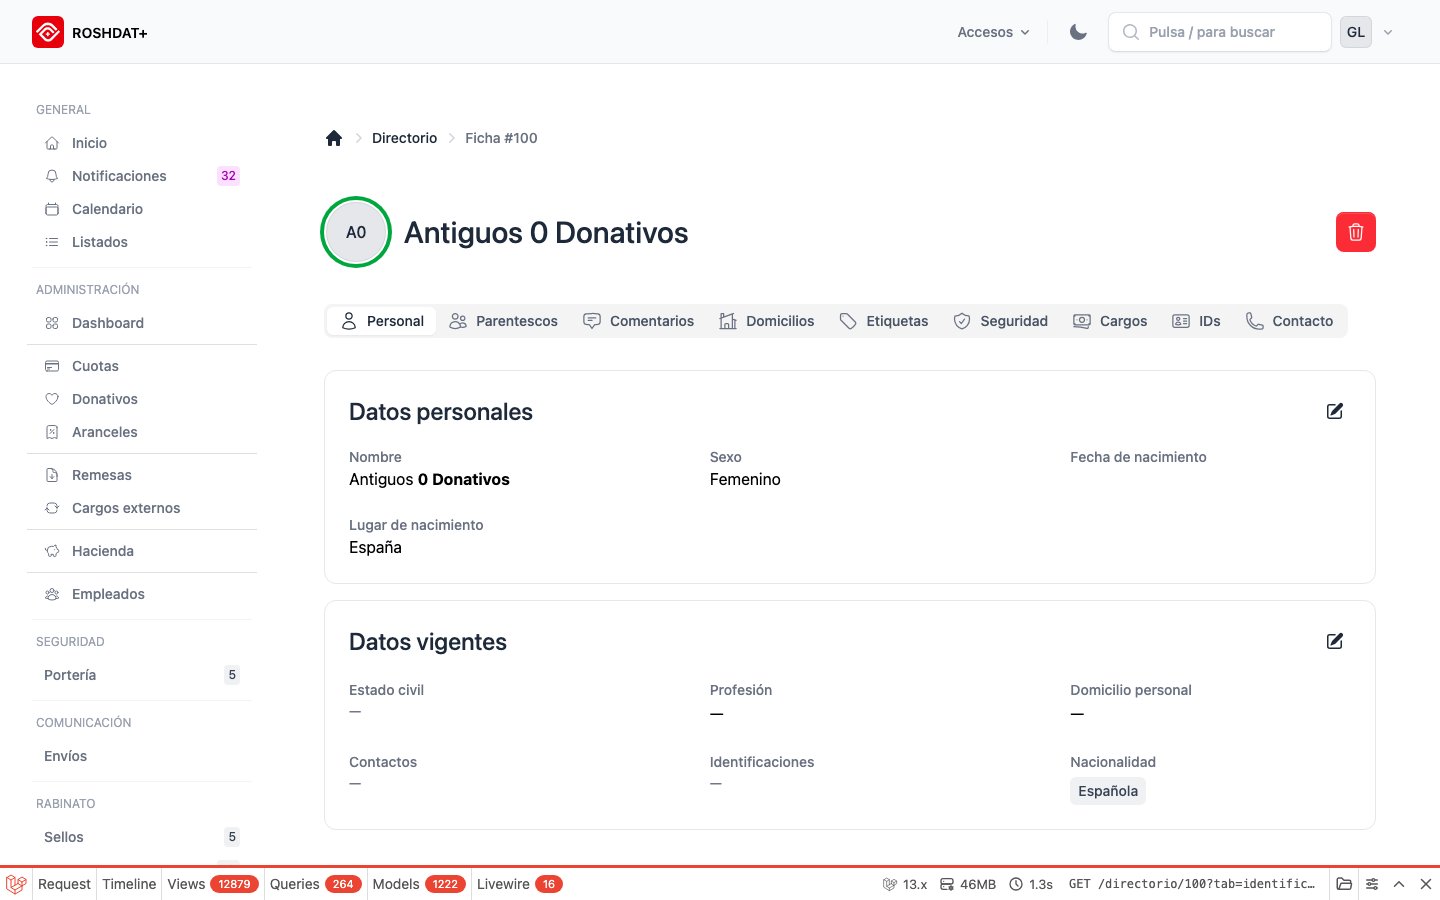Navigate to Directorio via the breadcrumb link
The height and width of the screenshot is (900, 1440).
tap(404, 138)
